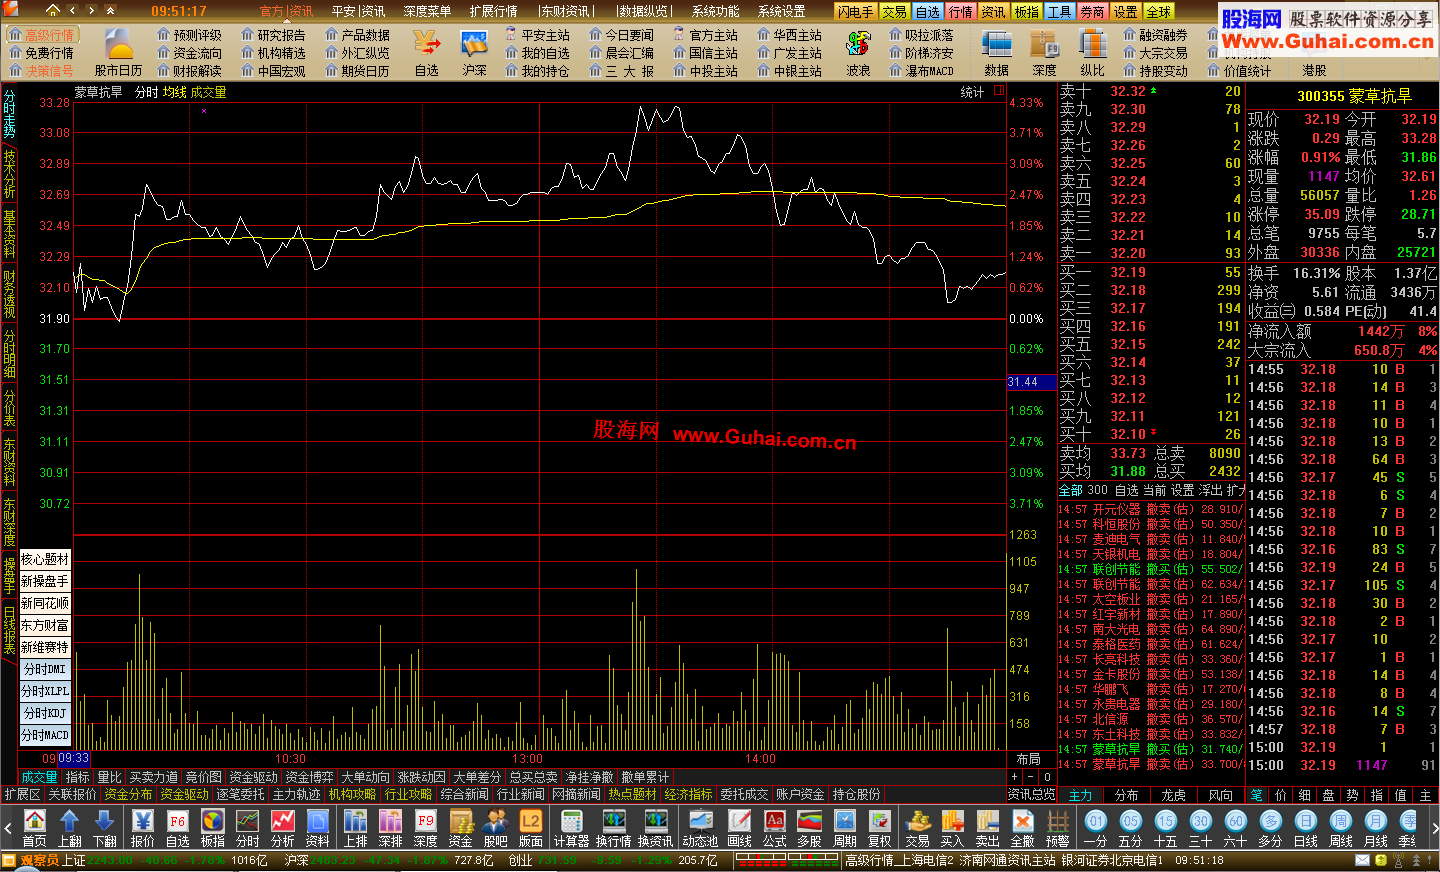Click the minus zoom button beside 布局
1440x872 pixels.
(1030, 777)
